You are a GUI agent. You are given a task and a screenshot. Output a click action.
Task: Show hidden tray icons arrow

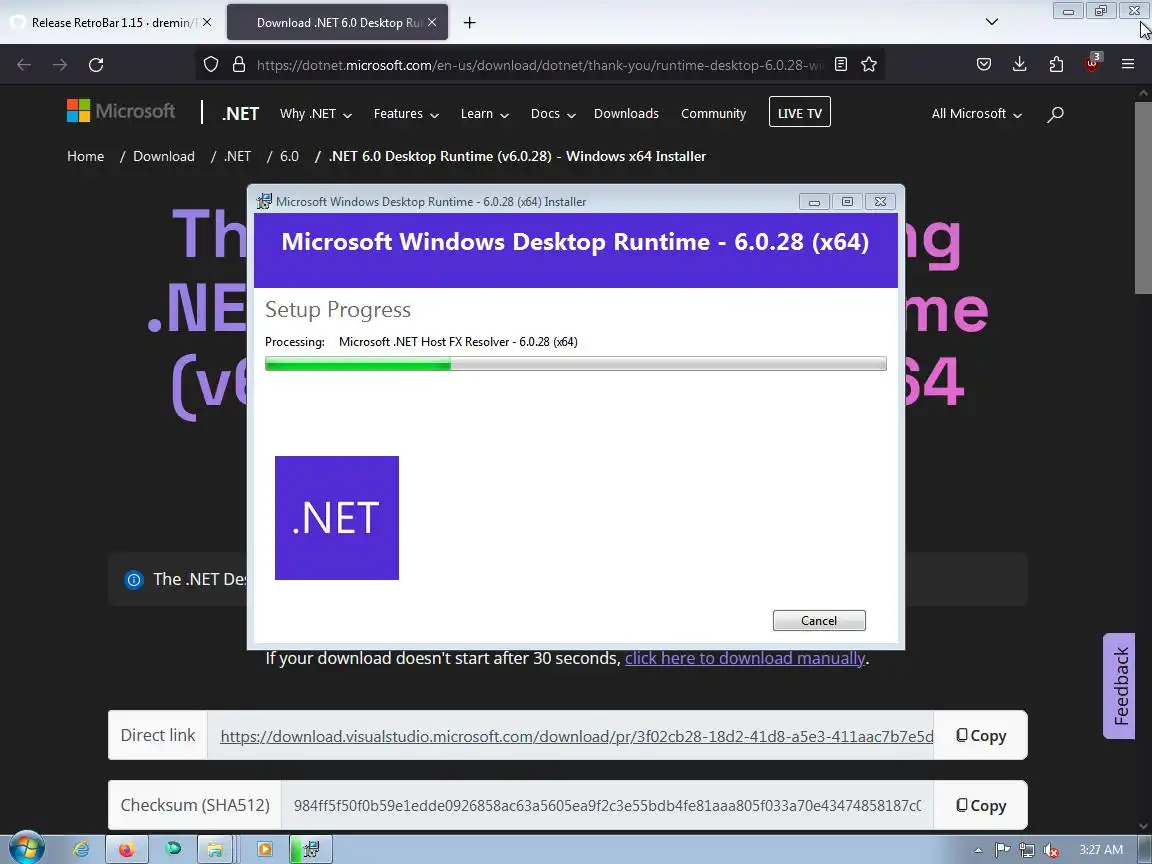[x=978, y=850]
